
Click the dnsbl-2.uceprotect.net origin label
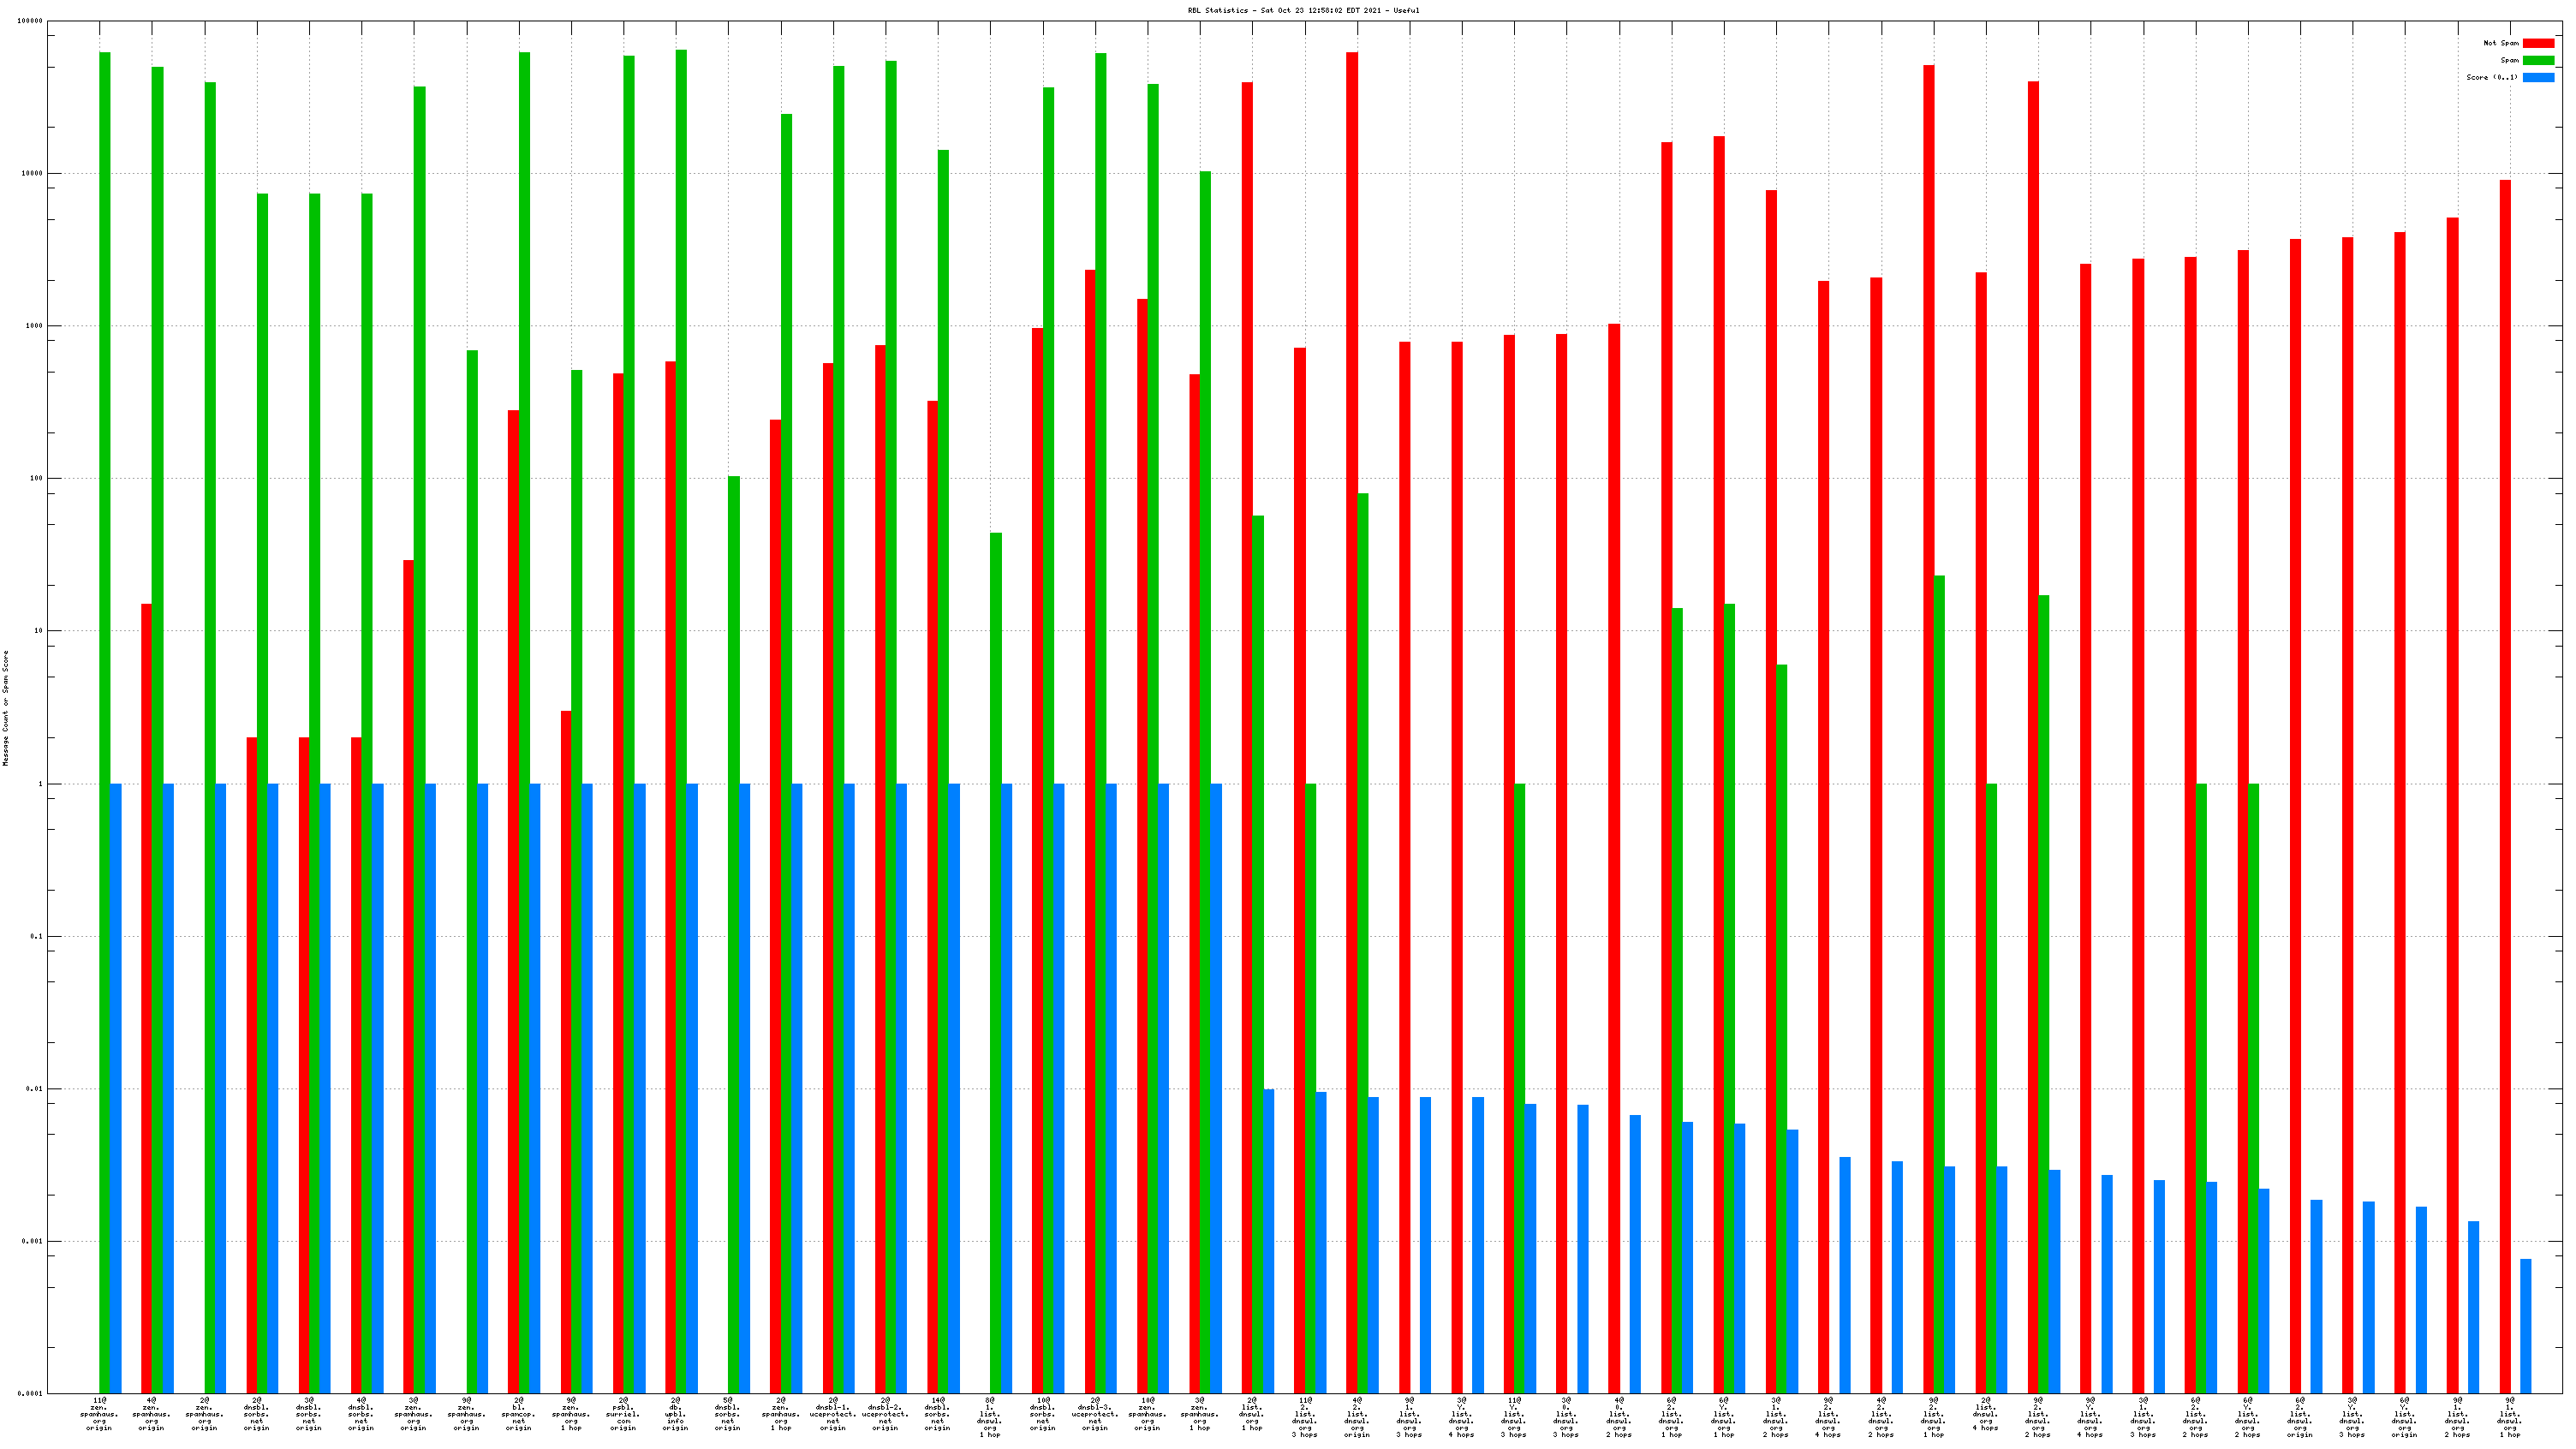885,1413
